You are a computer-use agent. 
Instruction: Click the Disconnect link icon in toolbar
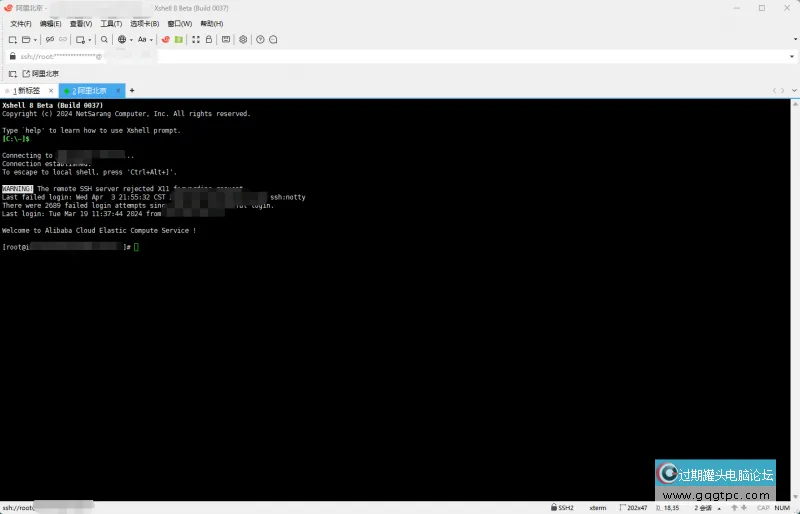pos(49,40)
